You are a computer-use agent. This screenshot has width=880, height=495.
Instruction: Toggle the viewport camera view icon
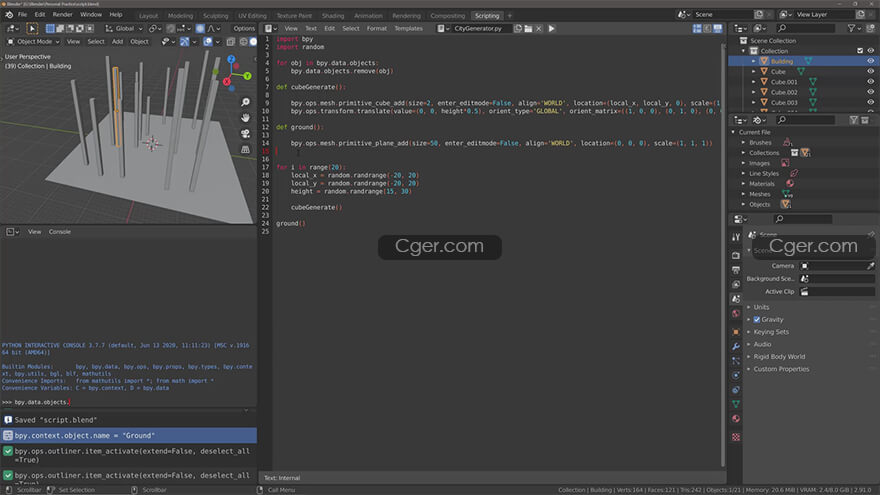(245, 134)
